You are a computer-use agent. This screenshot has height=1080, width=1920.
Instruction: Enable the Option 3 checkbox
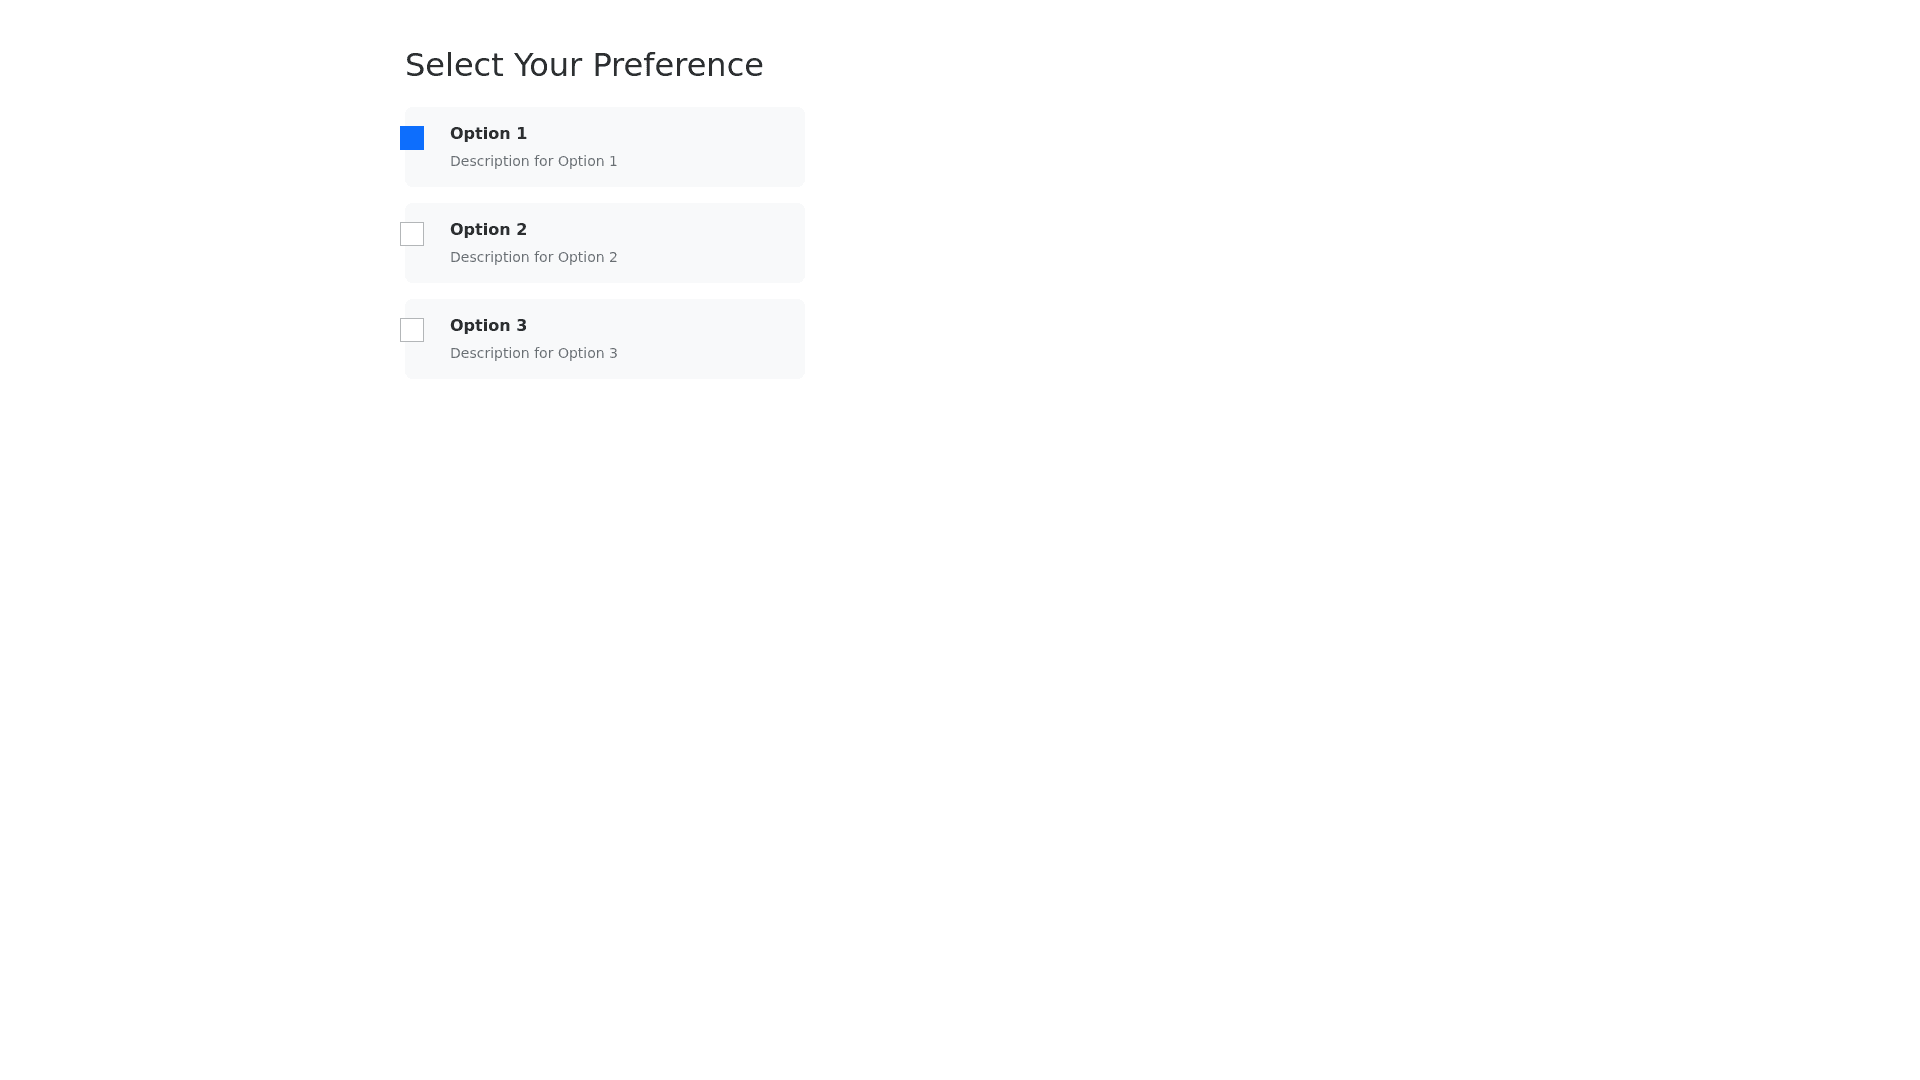(412, 330)
